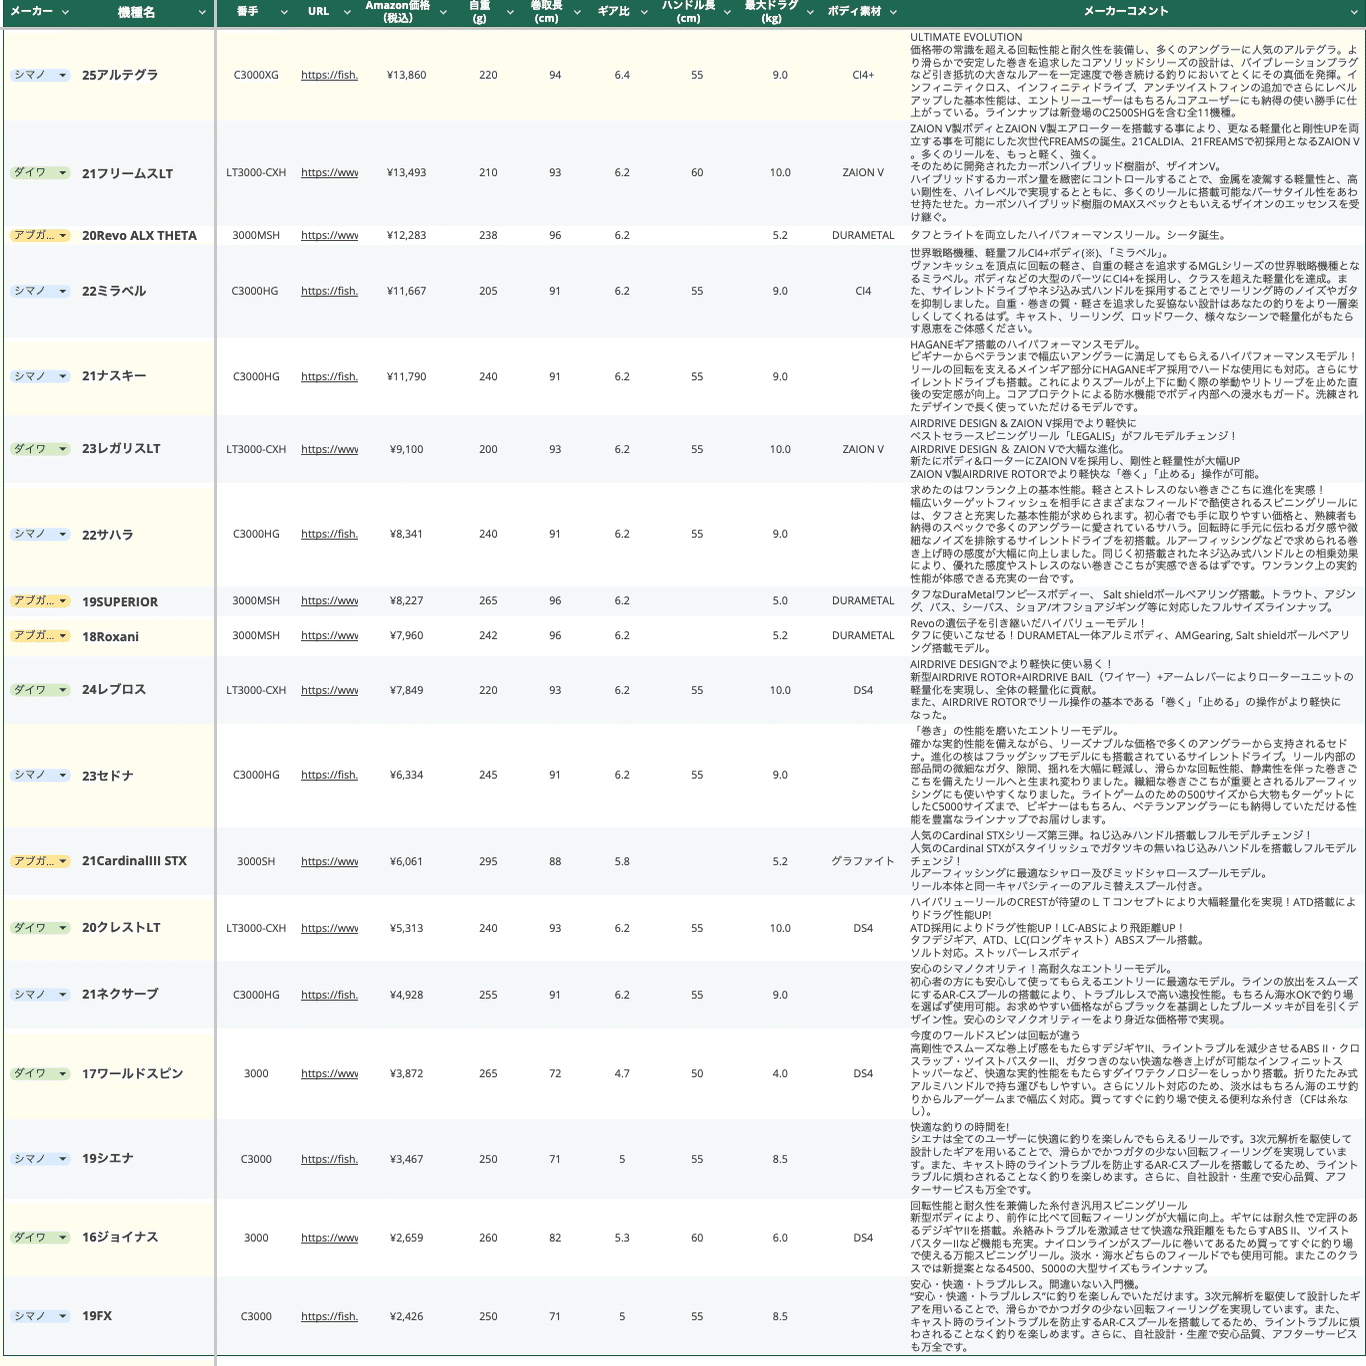Select the model name cell 22サハラ
The height and width of the screenshot is (1366, 1366).
145,535
